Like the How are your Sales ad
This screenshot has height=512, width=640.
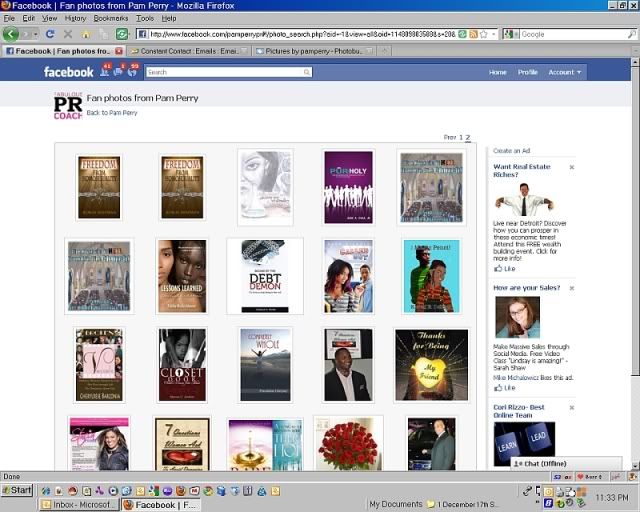[x=504, y=388]
